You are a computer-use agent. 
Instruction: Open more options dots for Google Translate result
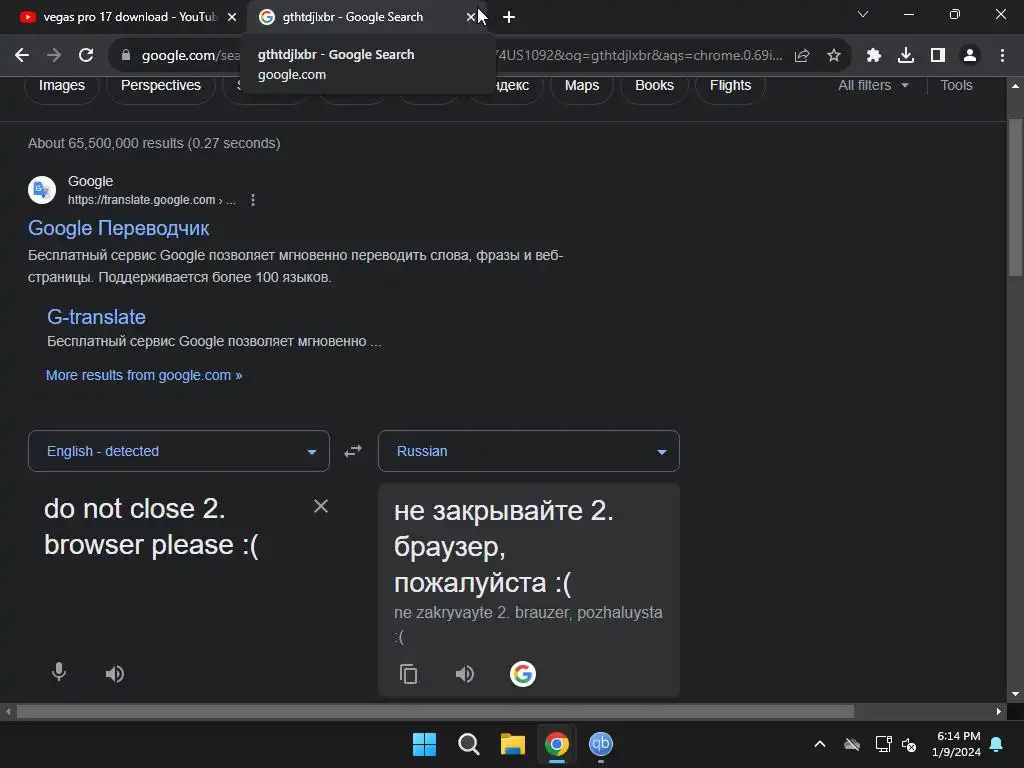click(x=253, y=200)
